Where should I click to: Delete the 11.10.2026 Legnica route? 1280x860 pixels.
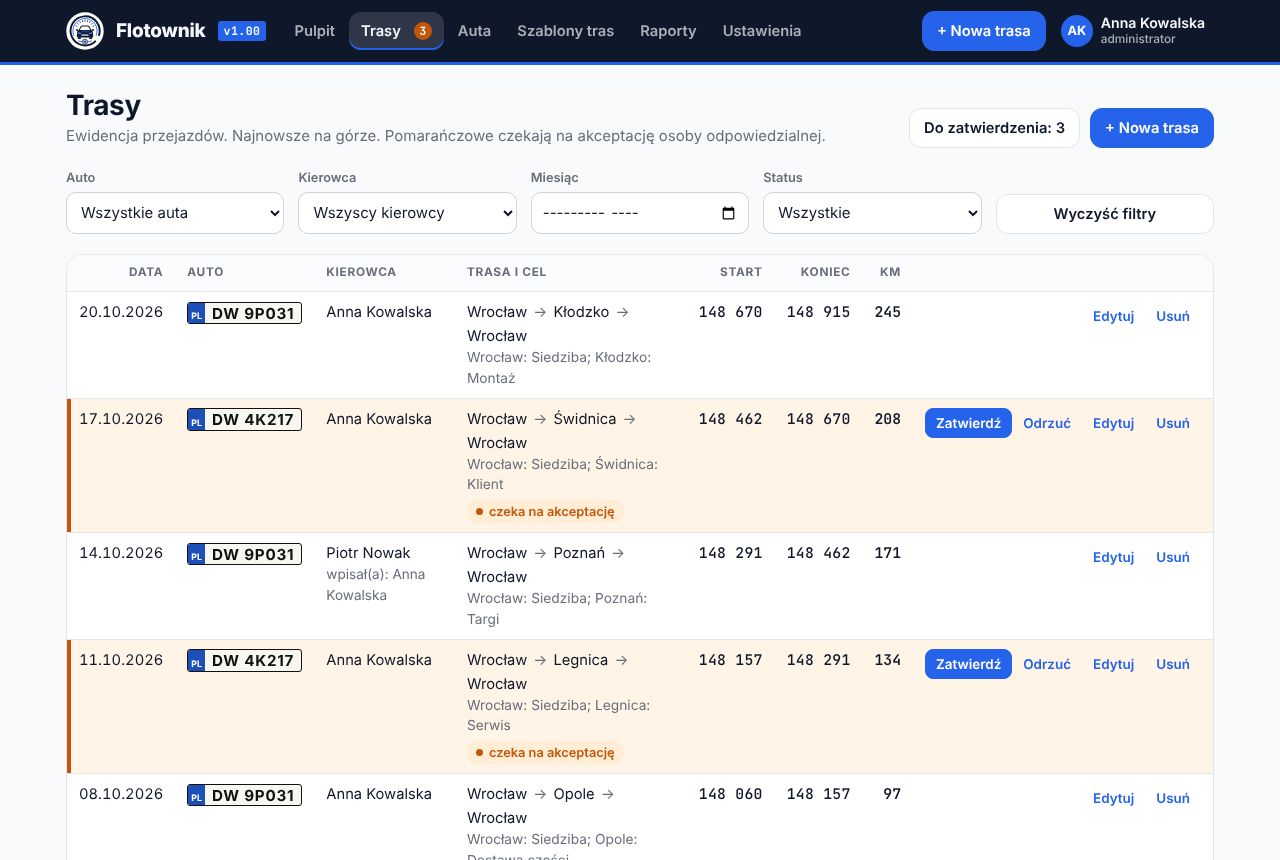click(x=1173, y=664)
